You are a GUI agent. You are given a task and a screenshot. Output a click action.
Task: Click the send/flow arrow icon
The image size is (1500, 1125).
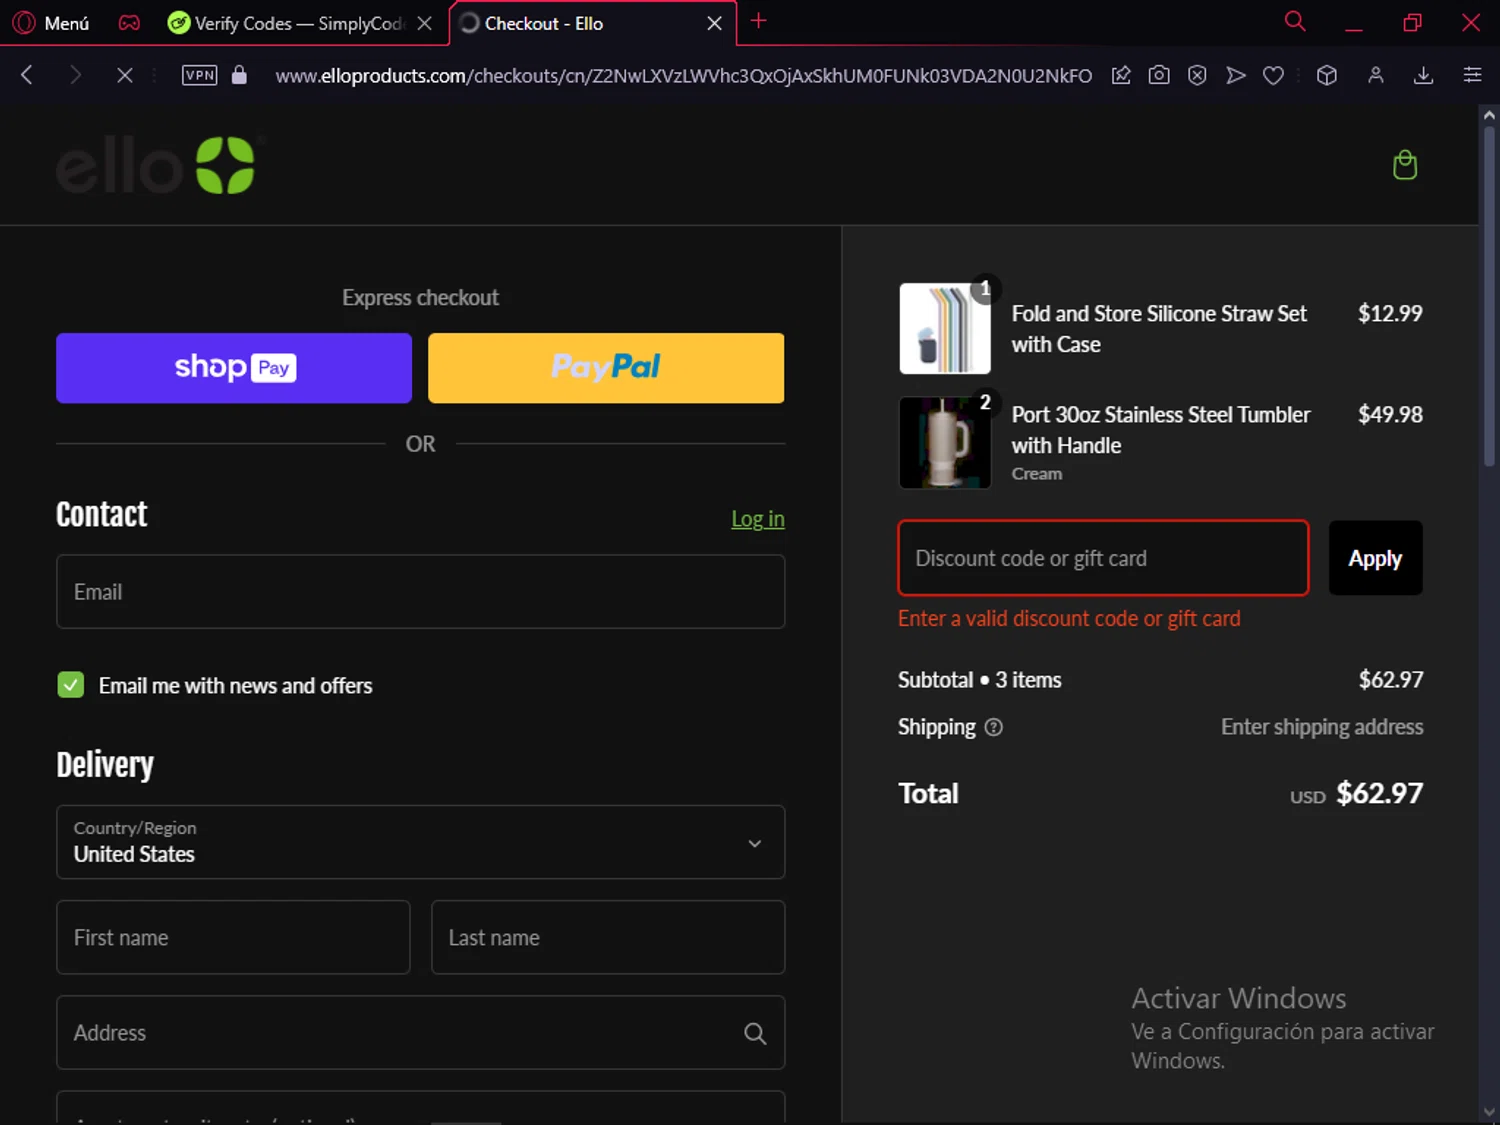(1236, 75)
